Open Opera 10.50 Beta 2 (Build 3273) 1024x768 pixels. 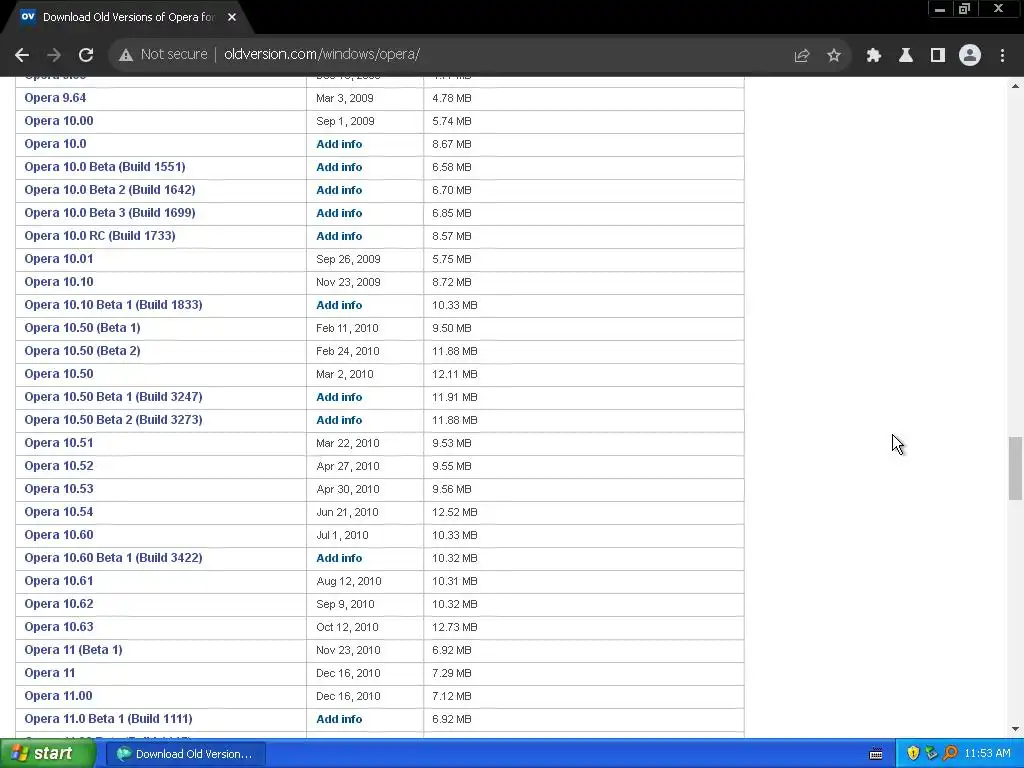pyautogui.click(x=114, y=420)
